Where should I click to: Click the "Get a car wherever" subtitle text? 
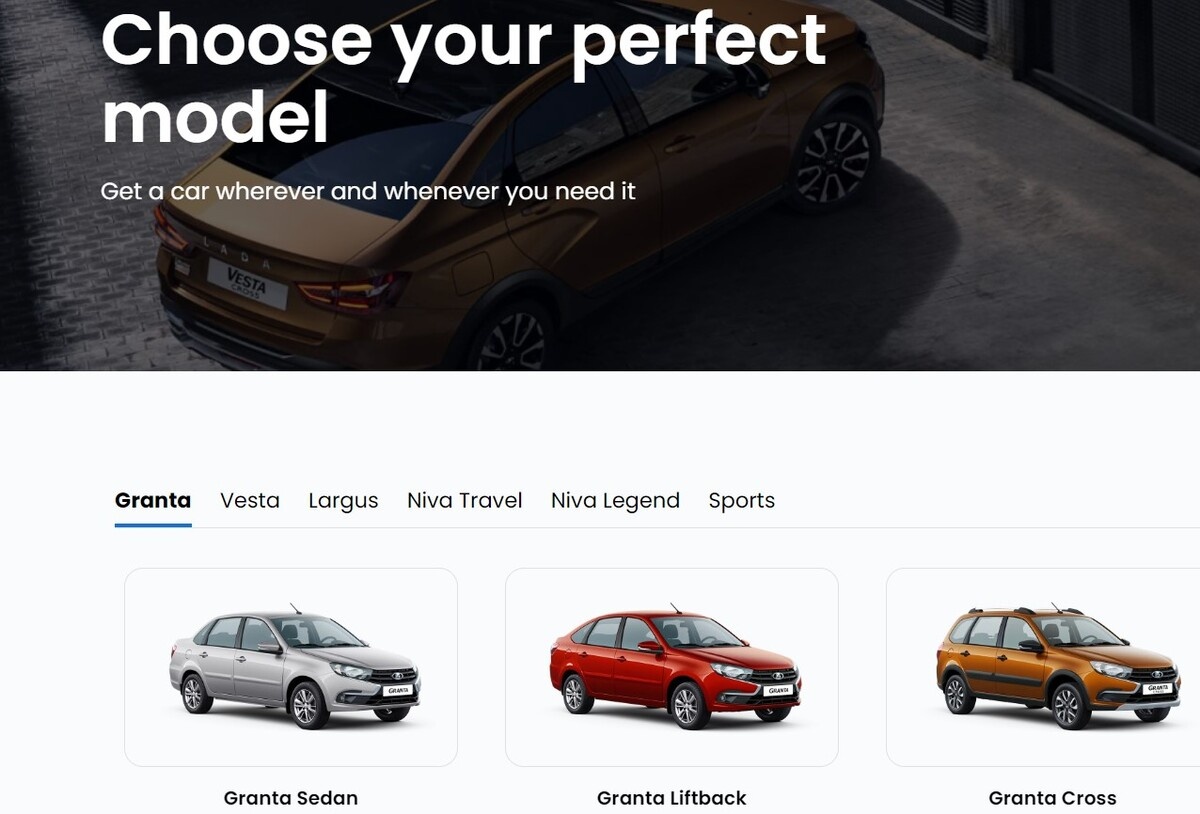coord(368,190)
